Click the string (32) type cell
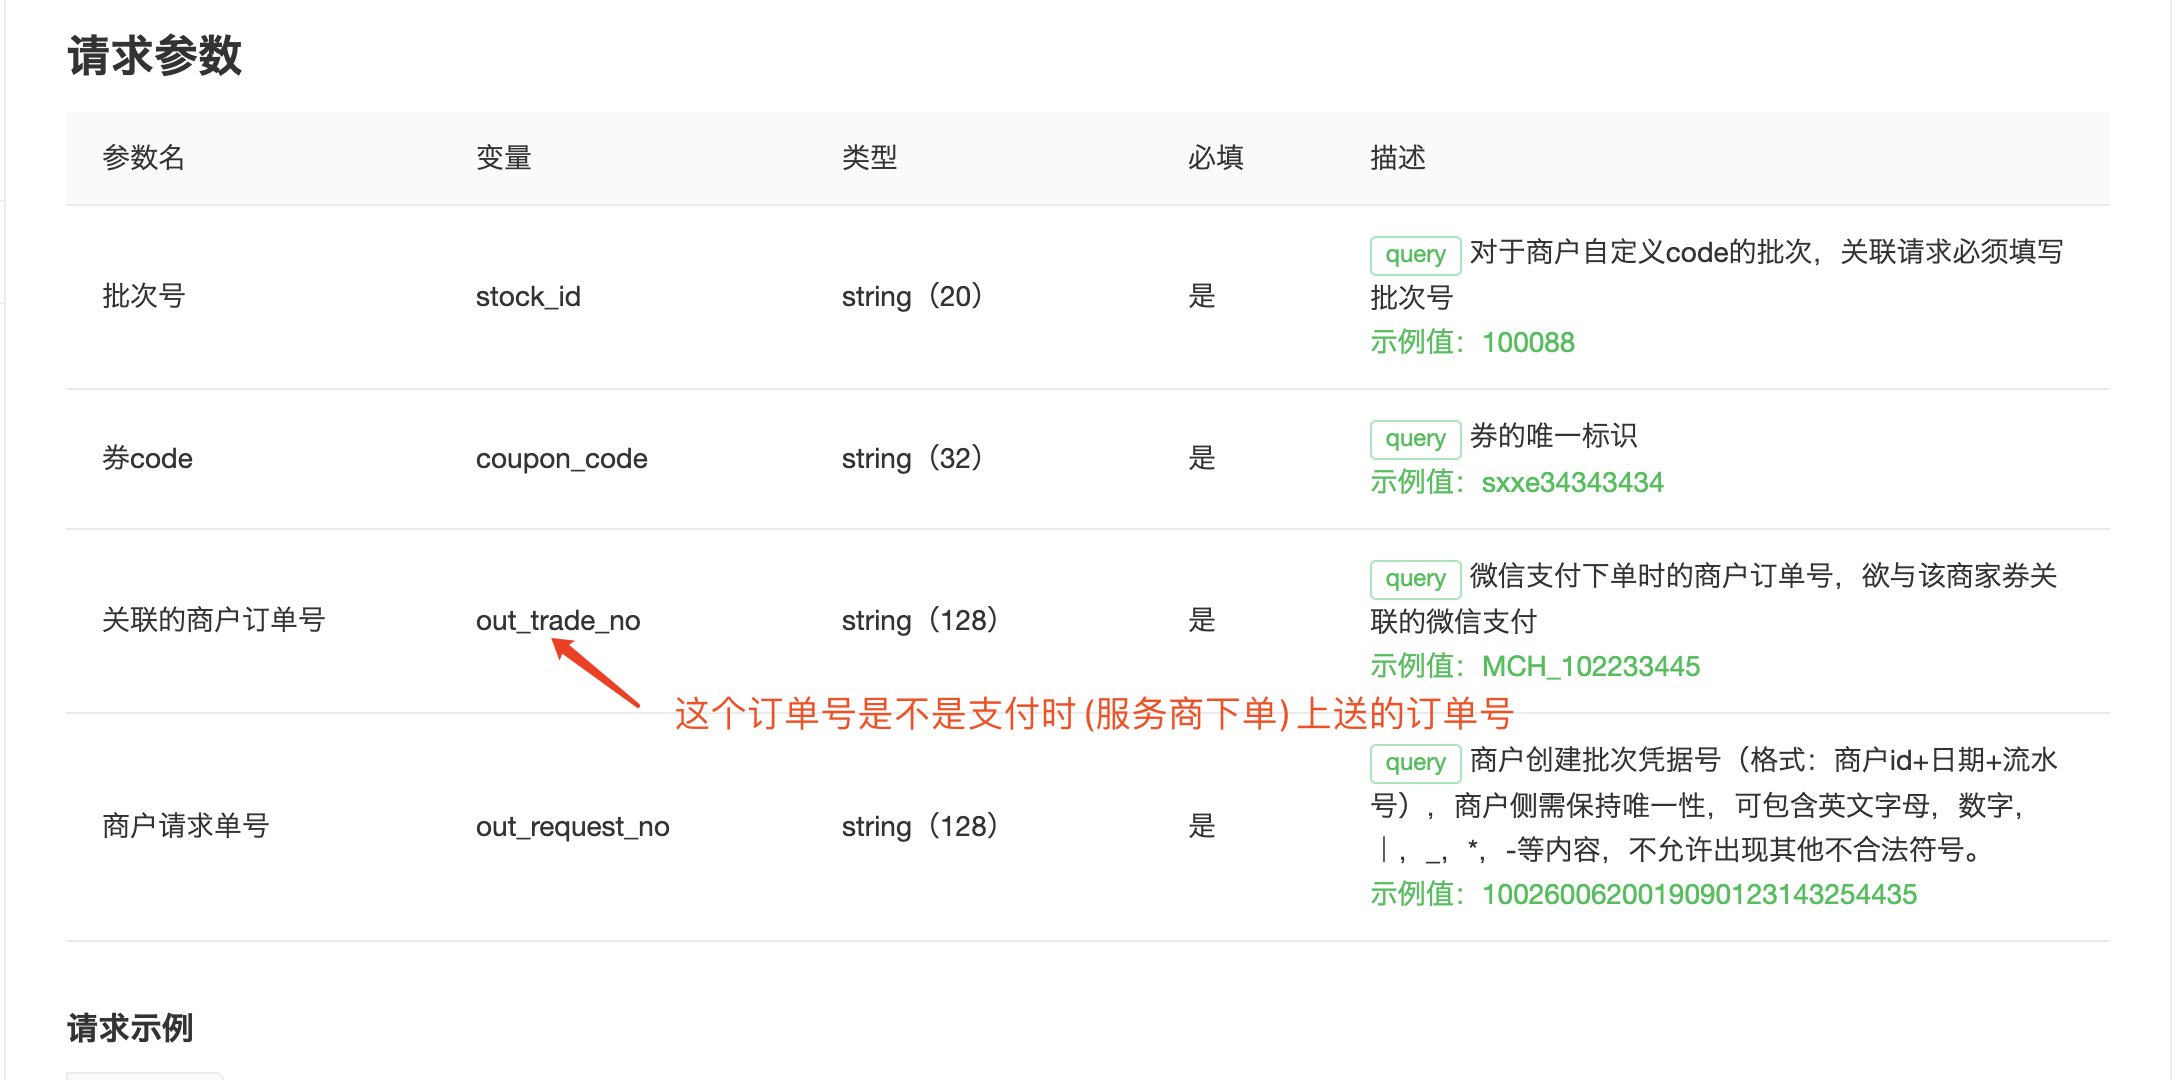This screenshot has width=2178, height=1080. (912, 458)
